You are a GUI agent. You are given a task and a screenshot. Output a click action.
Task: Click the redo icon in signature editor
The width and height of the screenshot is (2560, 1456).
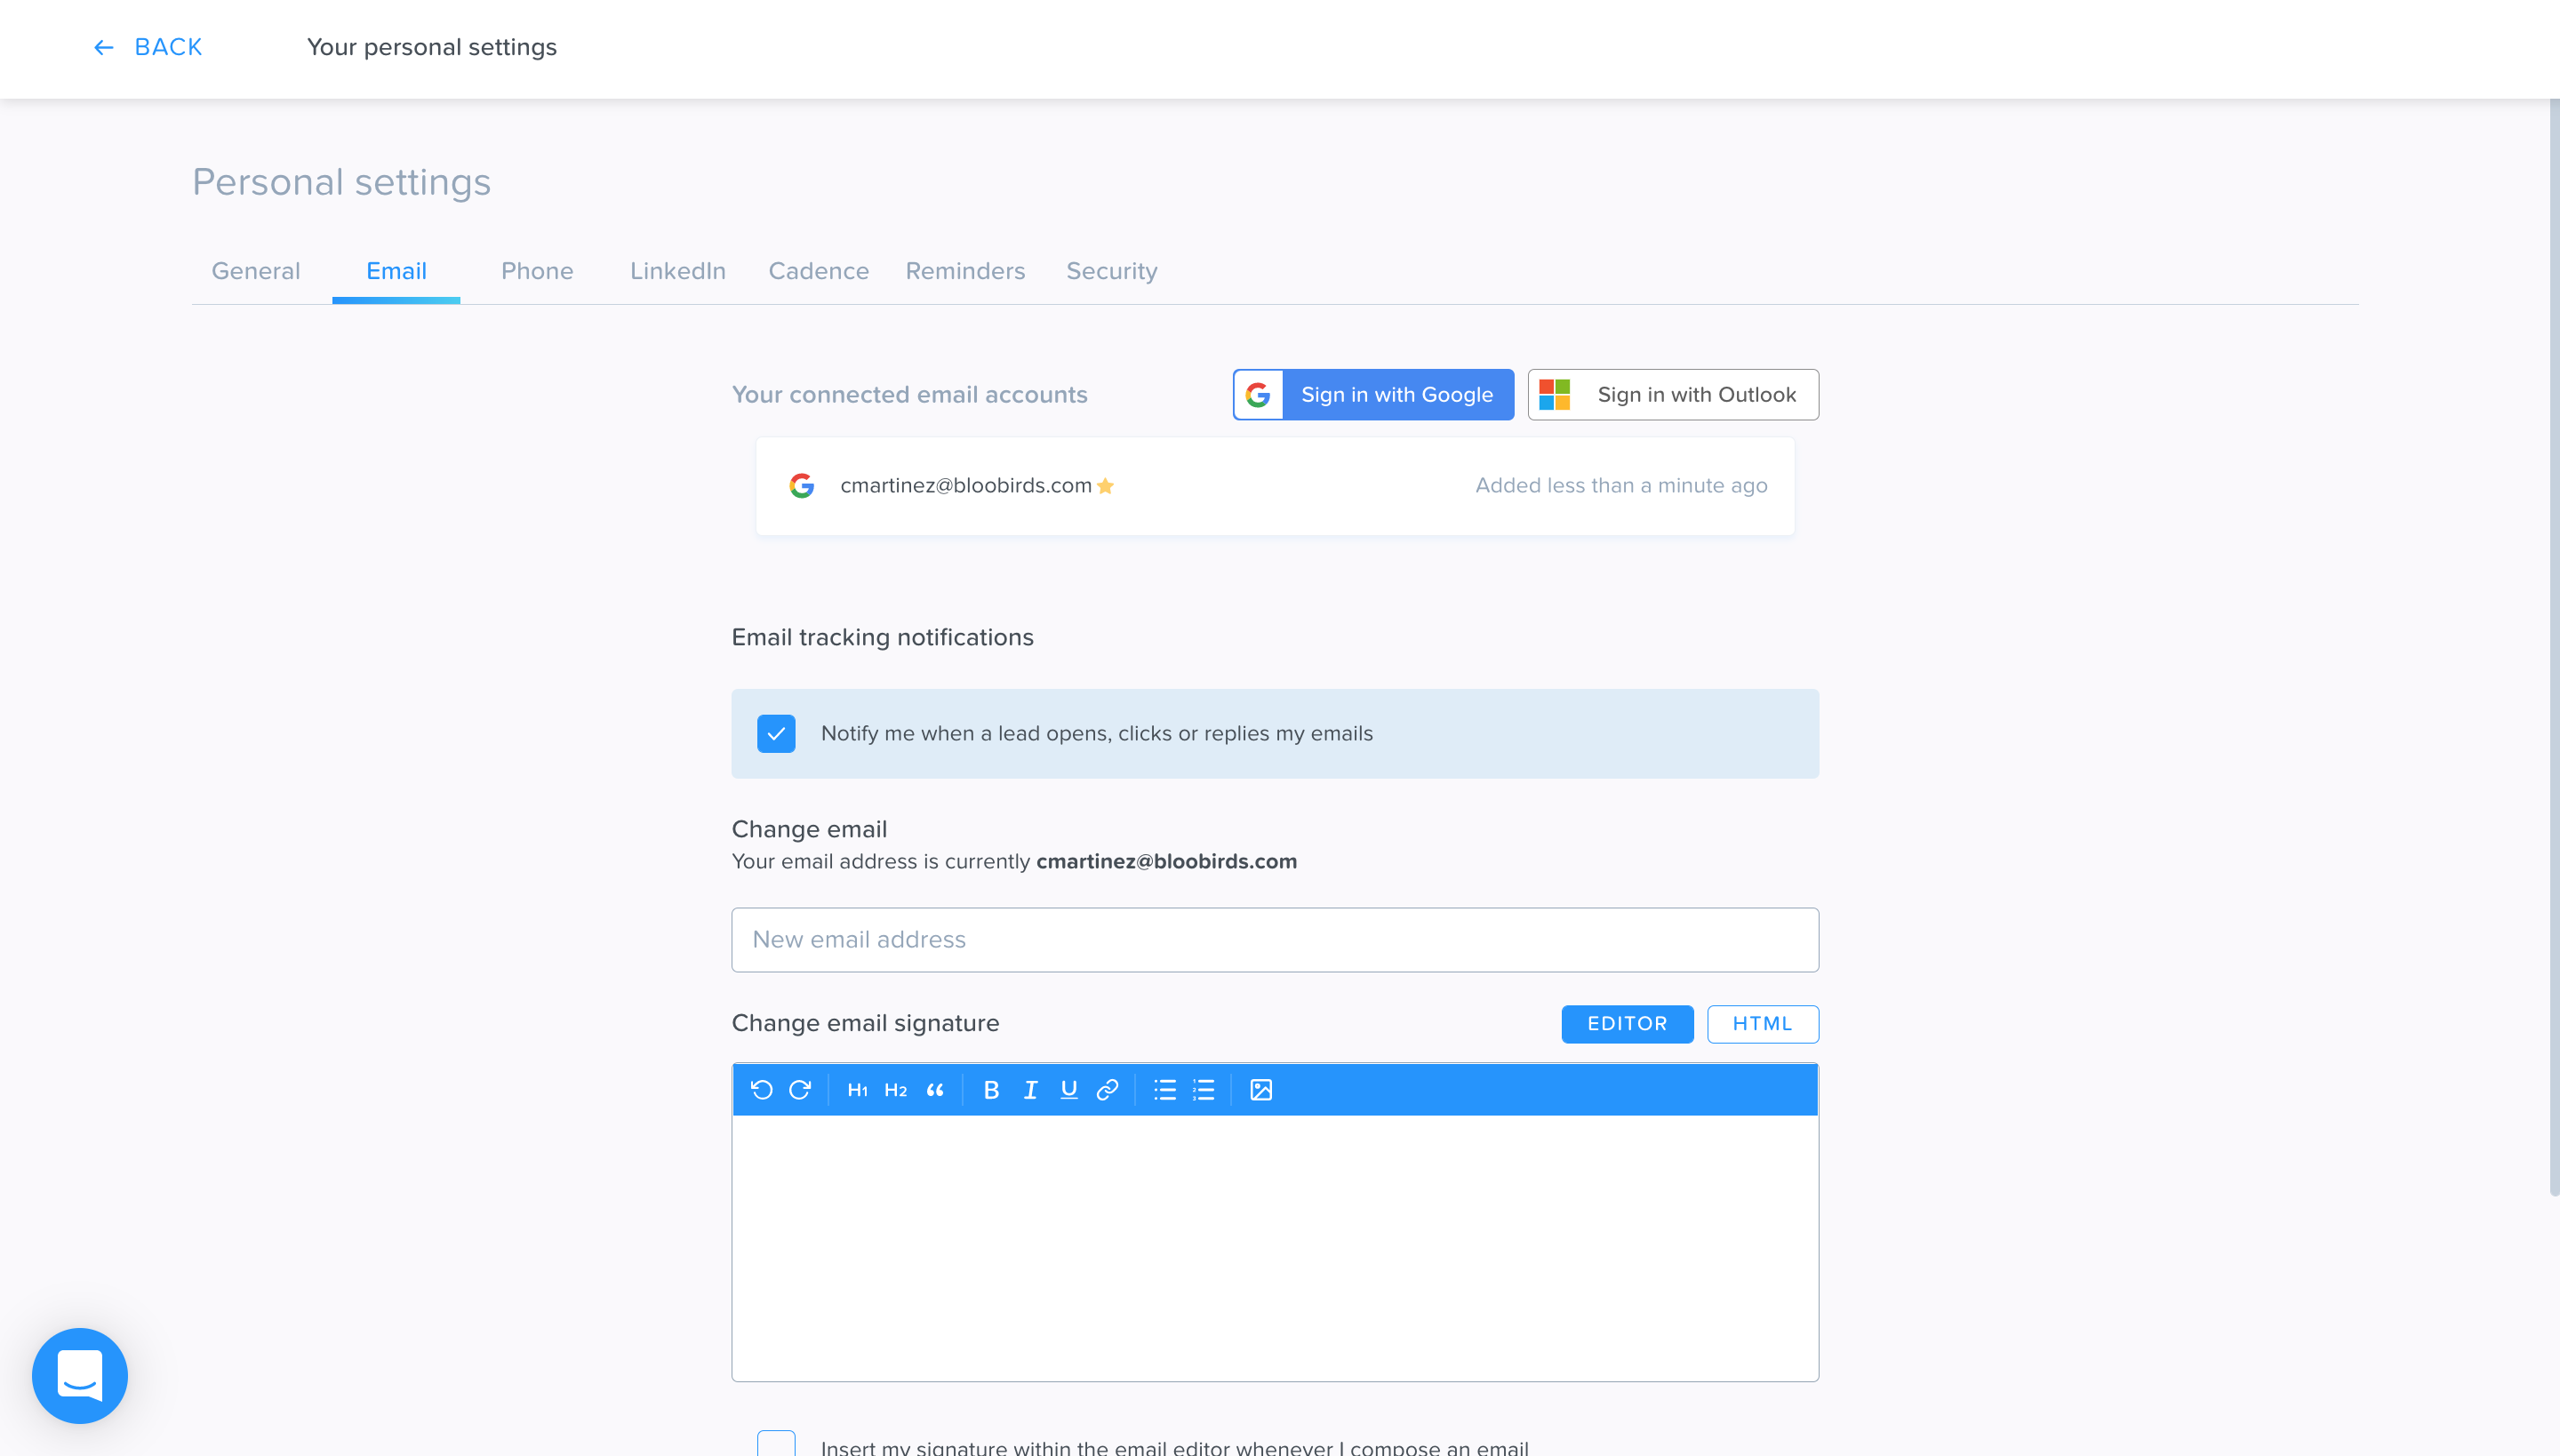pos(800,1090)
